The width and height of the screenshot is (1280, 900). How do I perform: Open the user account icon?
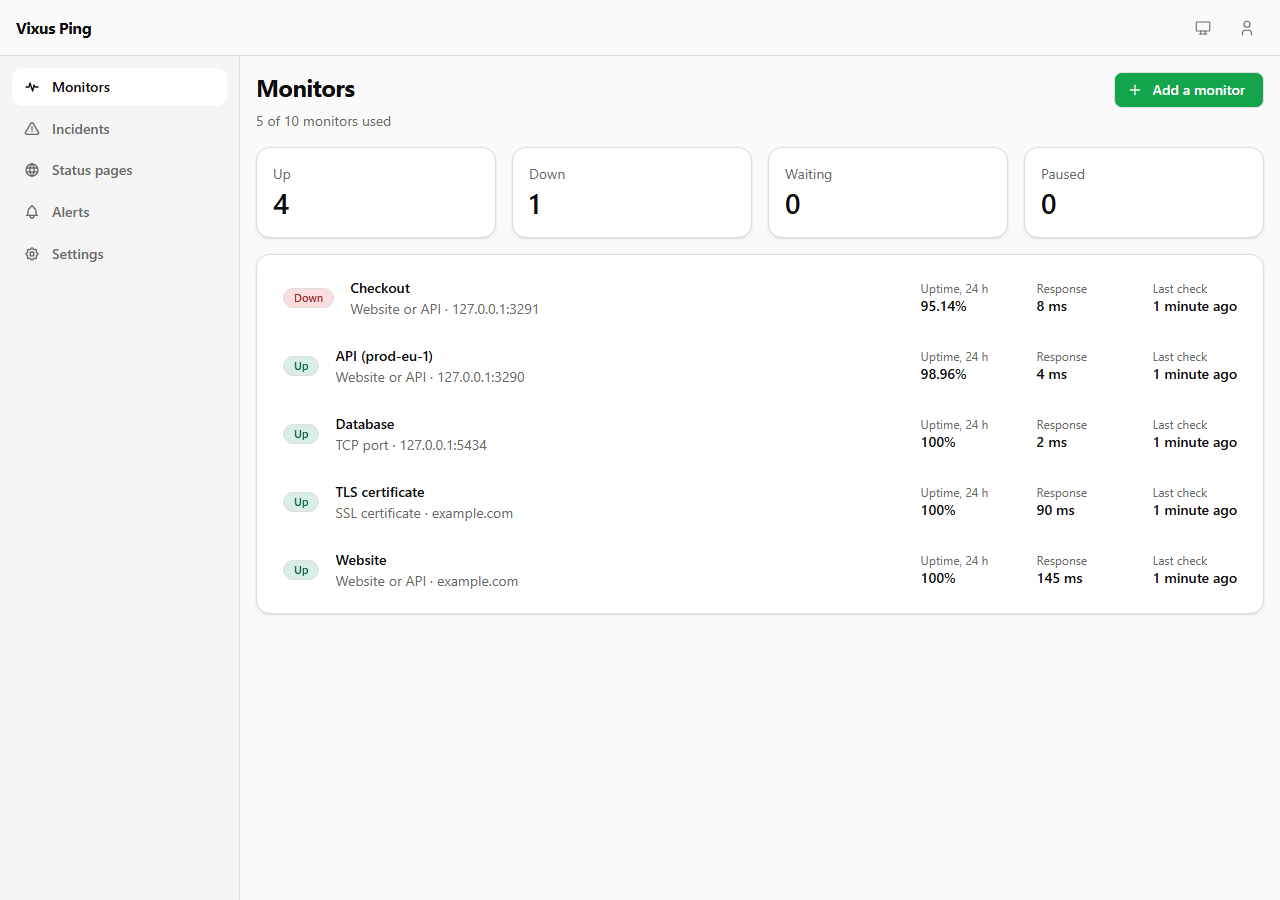1247,28
